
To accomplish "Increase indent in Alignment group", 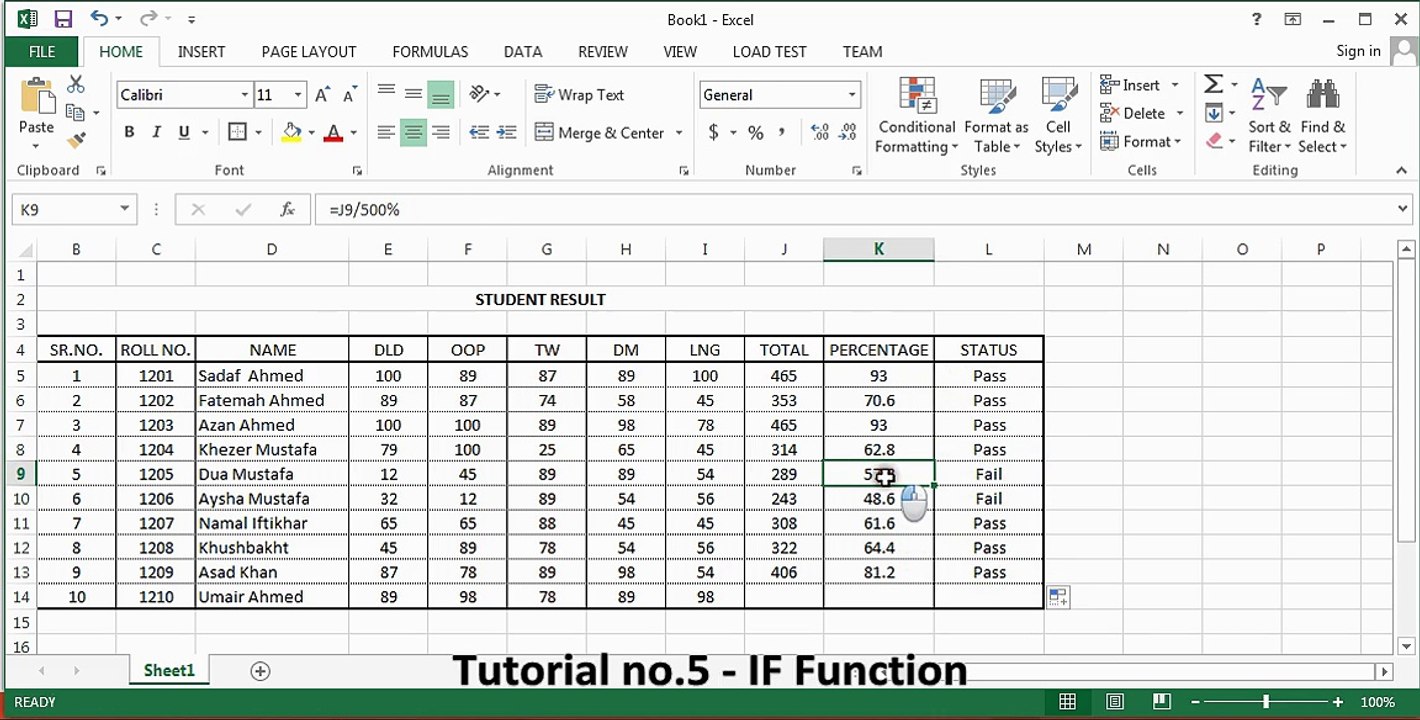I will tap(506, 132).
